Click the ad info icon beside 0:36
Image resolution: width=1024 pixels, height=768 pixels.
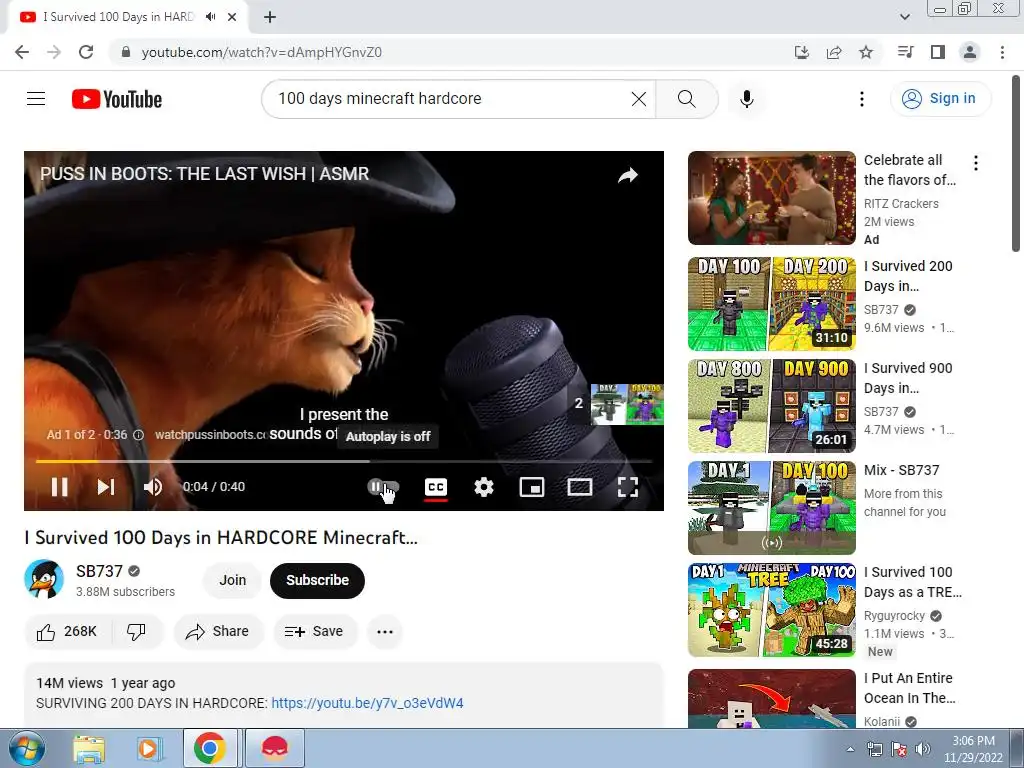[138, 435]
